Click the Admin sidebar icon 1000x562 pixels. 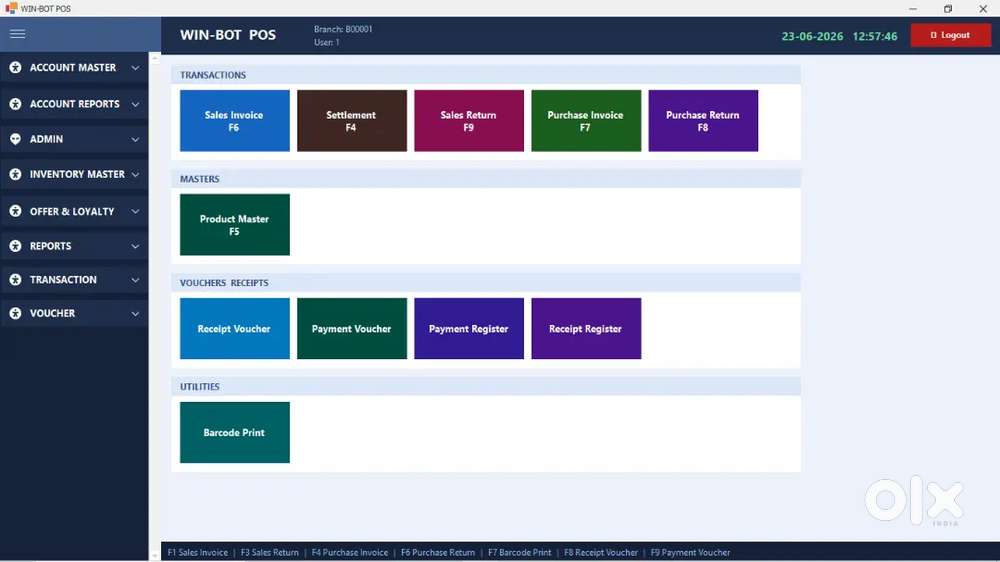15,139
